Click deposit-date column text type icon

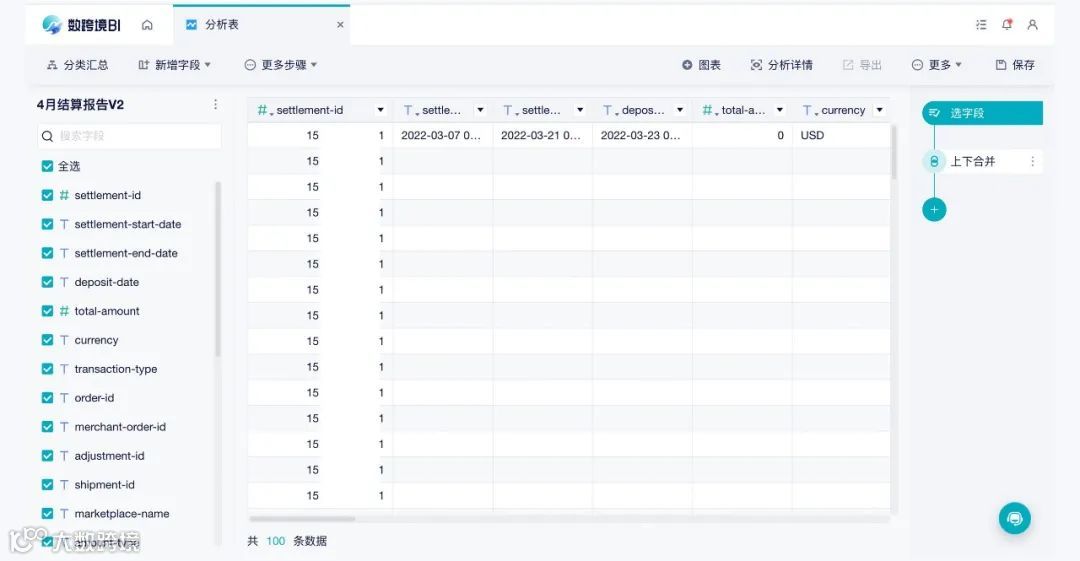click(x=609, y=110)
